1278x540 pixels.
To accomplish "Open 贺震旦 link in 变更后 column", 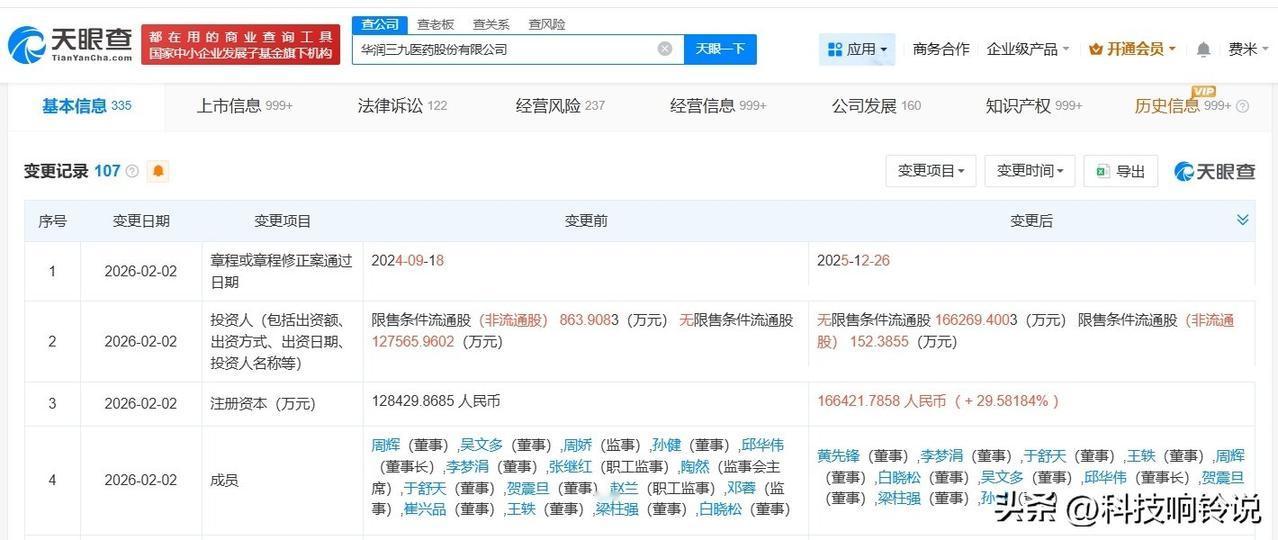I will tap(1223, 478).
